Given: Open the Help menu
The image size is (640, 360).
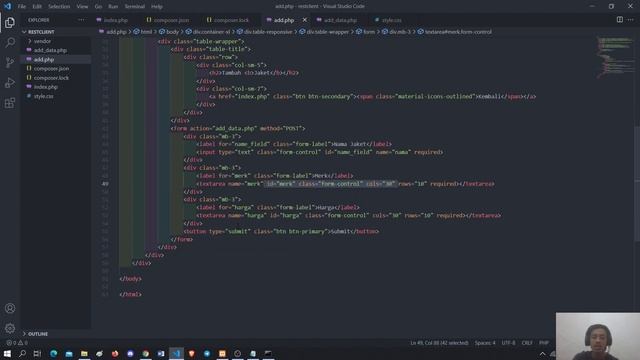Looking at the screenshot, I should [x=157, y=7].
